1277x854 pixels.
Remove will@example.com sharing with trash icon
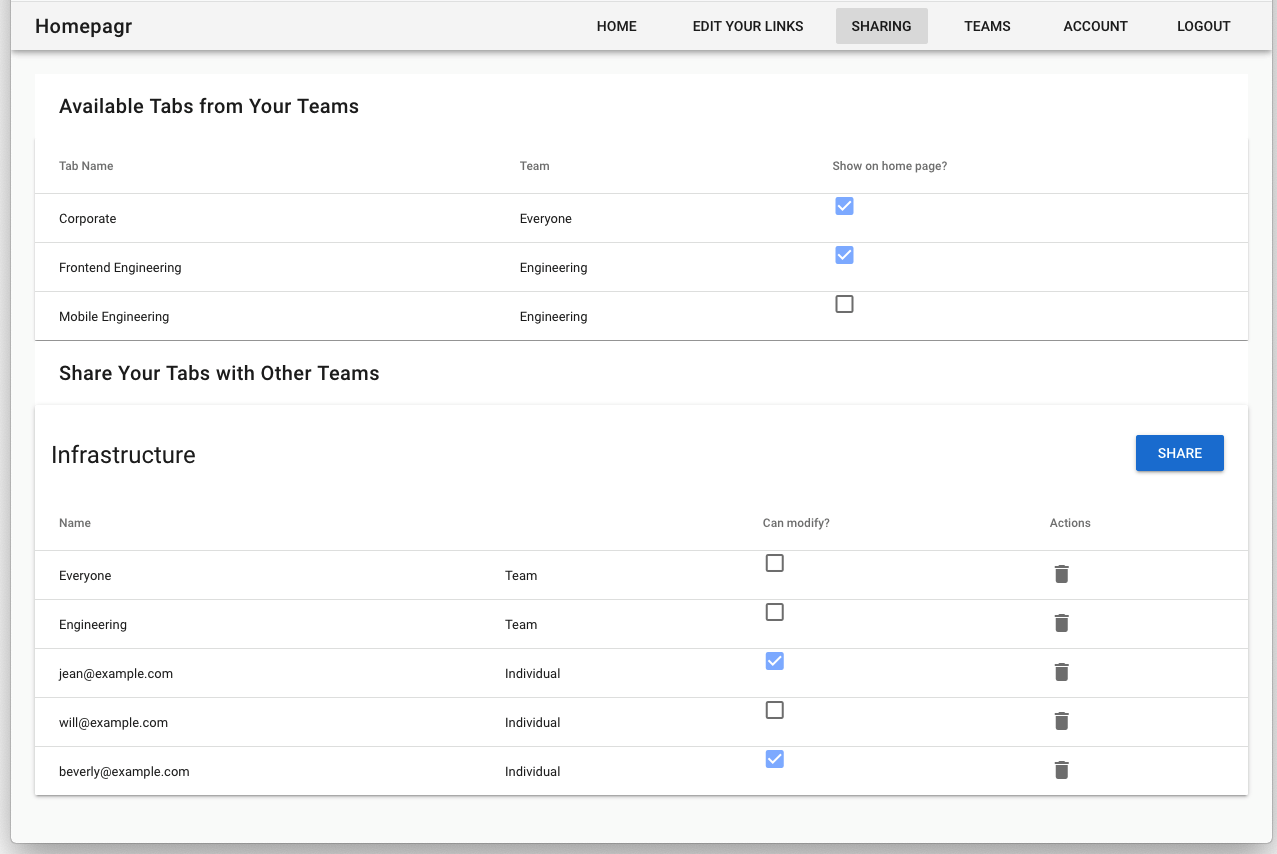[x=1061, y=721]
